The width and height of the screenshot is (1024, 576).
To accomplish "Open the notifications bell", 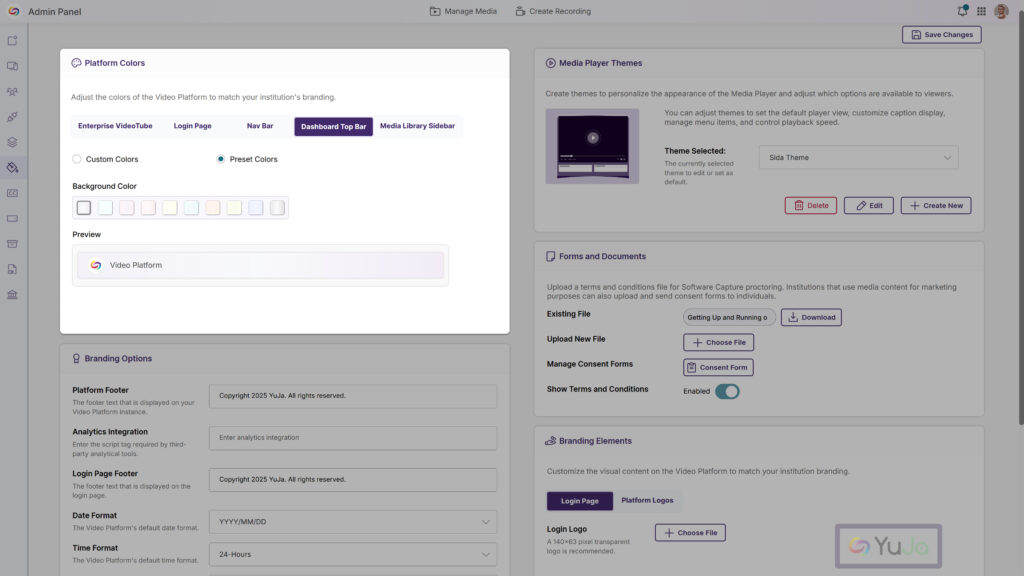I will (x=962, y=11).
